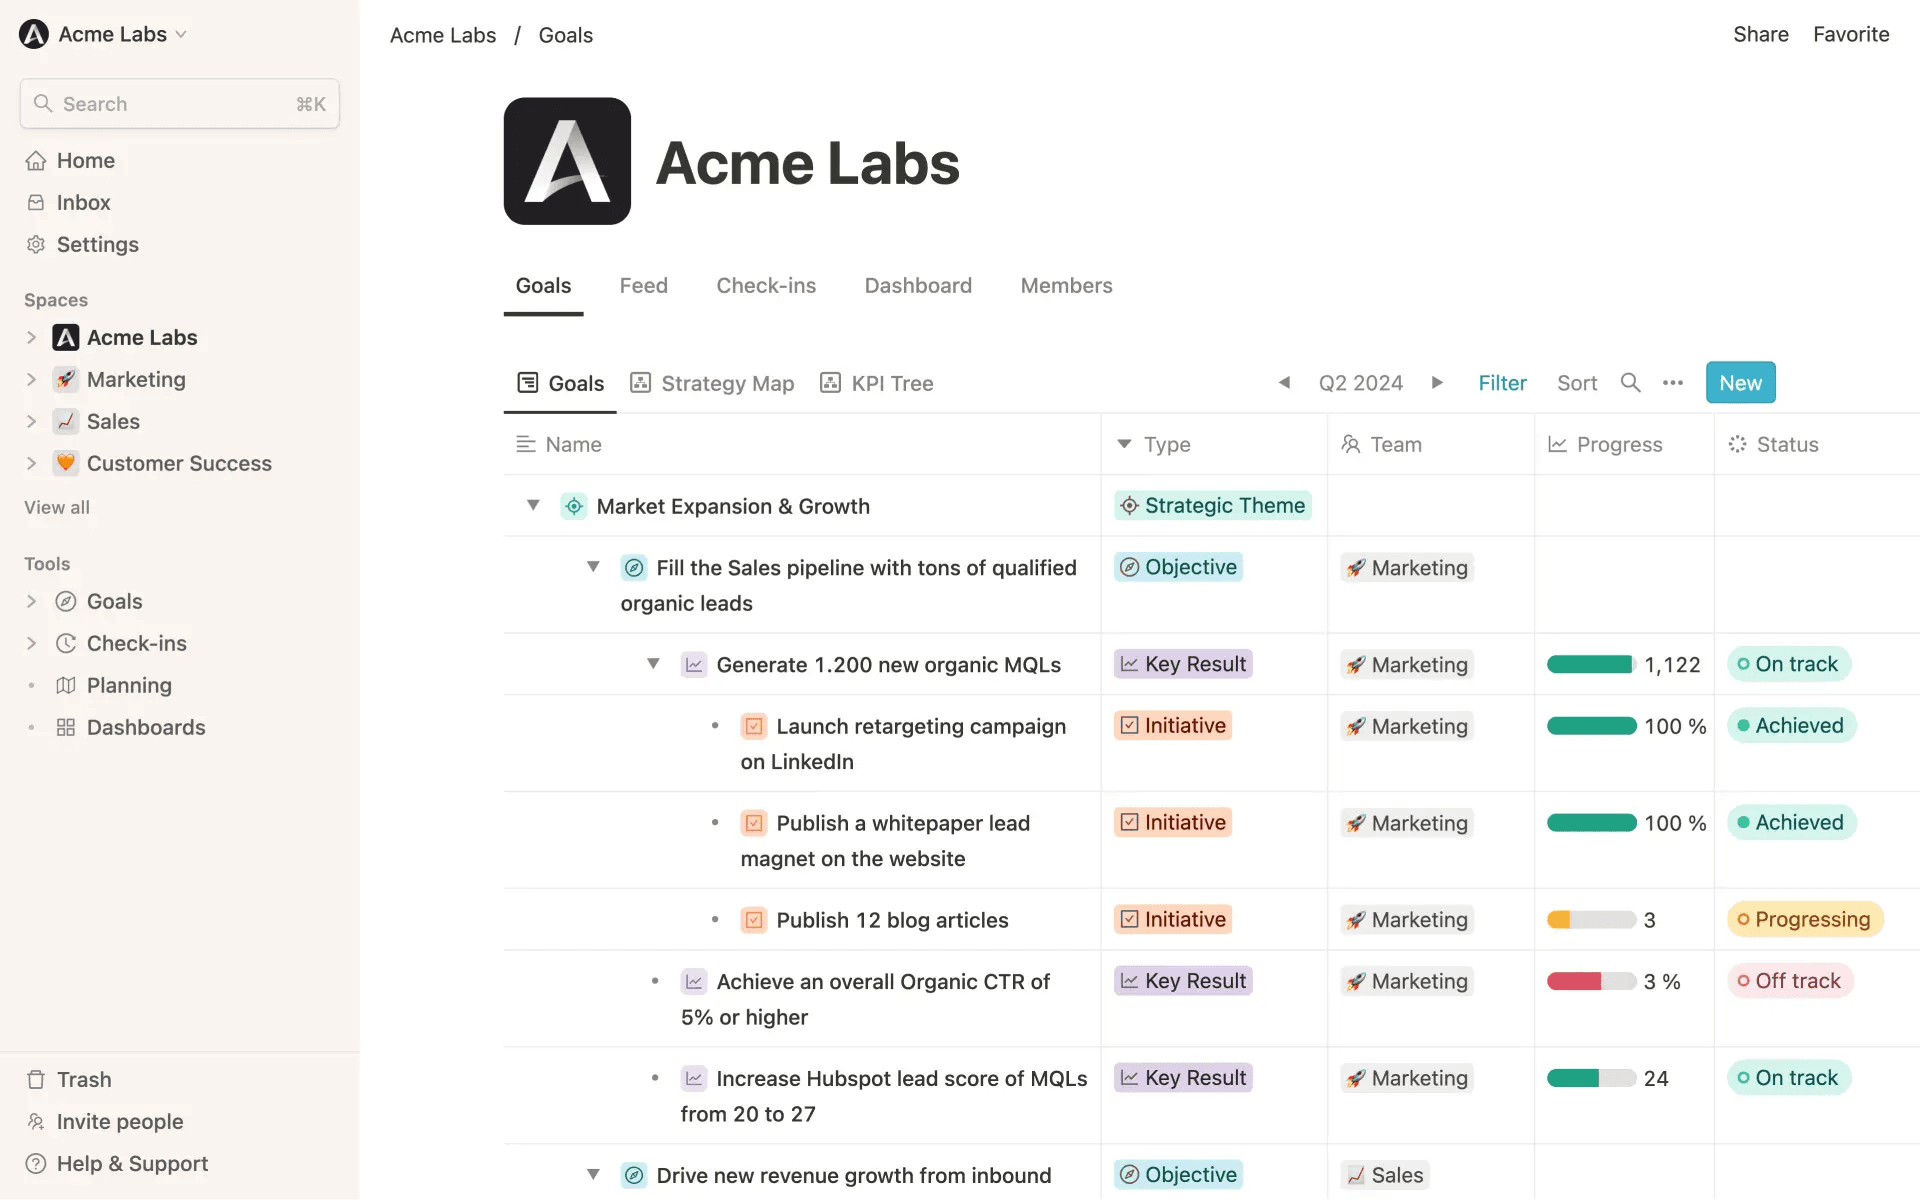Click the Check-ins tool icon in sidebar
Viewport: 1920px width, 1200px height.
[x=65, y=641]
